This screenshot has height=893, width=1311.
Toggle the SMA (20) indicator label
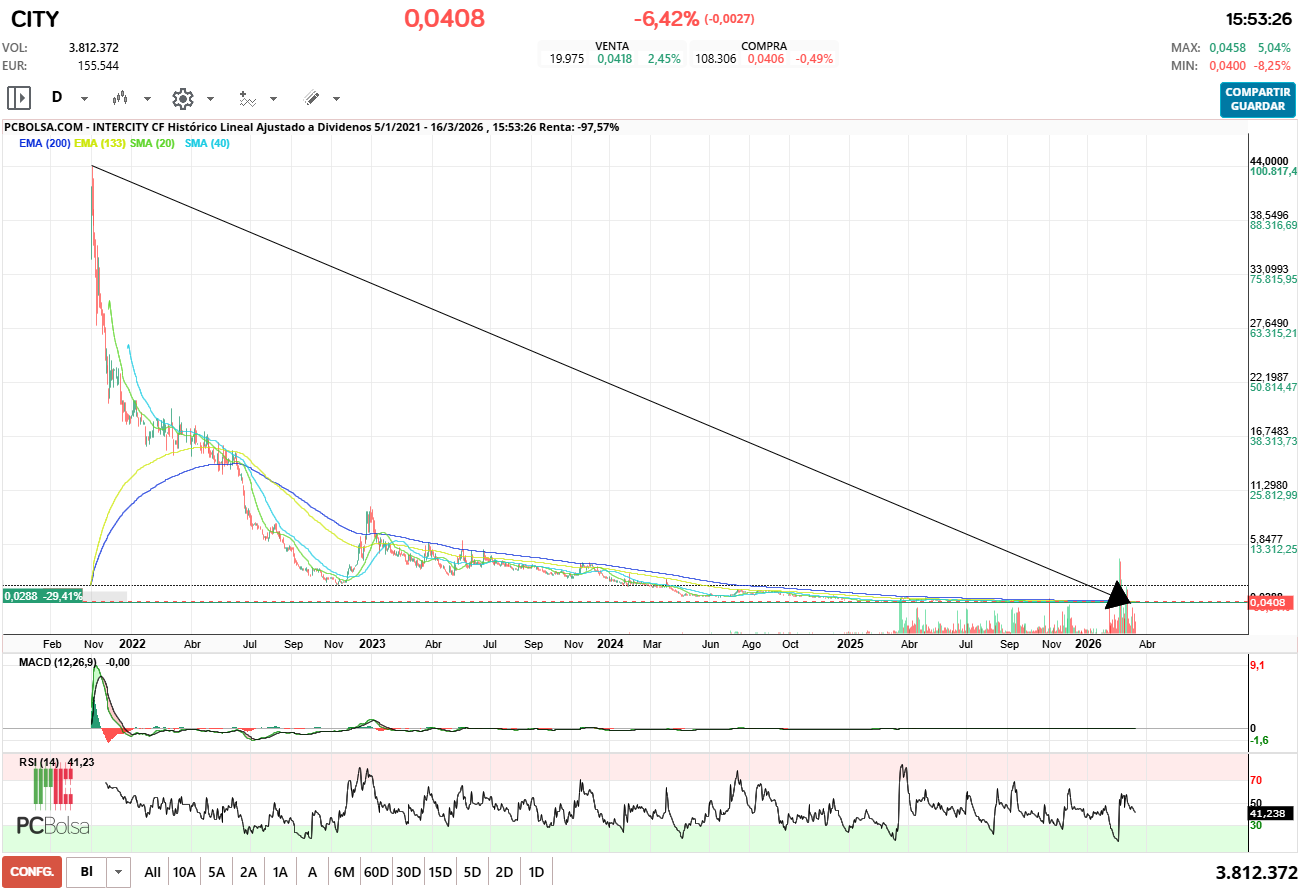point(153,144)
